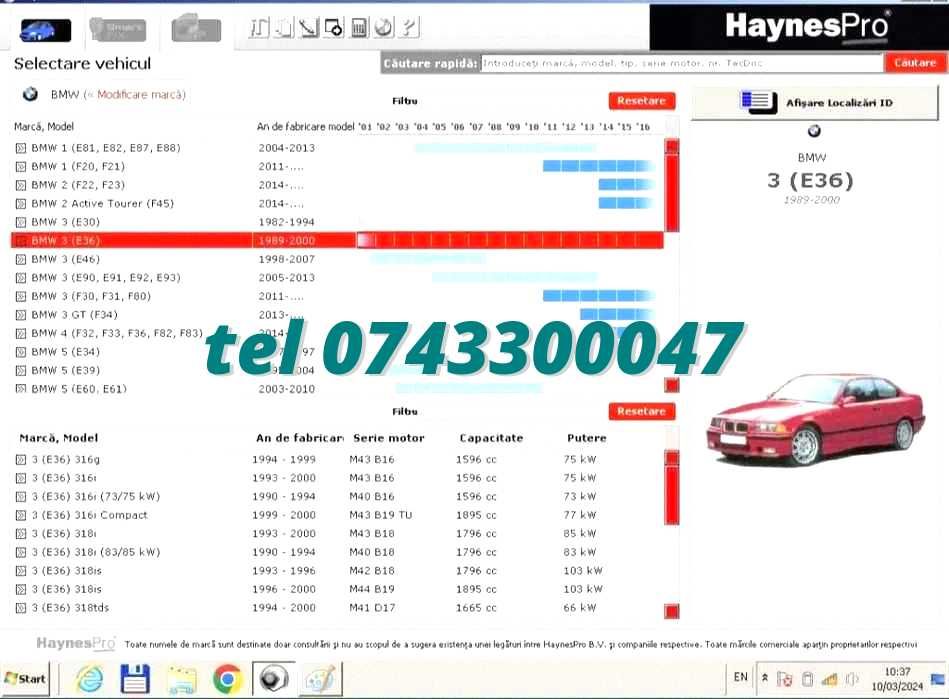Expand BMW 3 (F30, F31, F80) row
The width and height of the screenshot is (949, 699).
21,297
